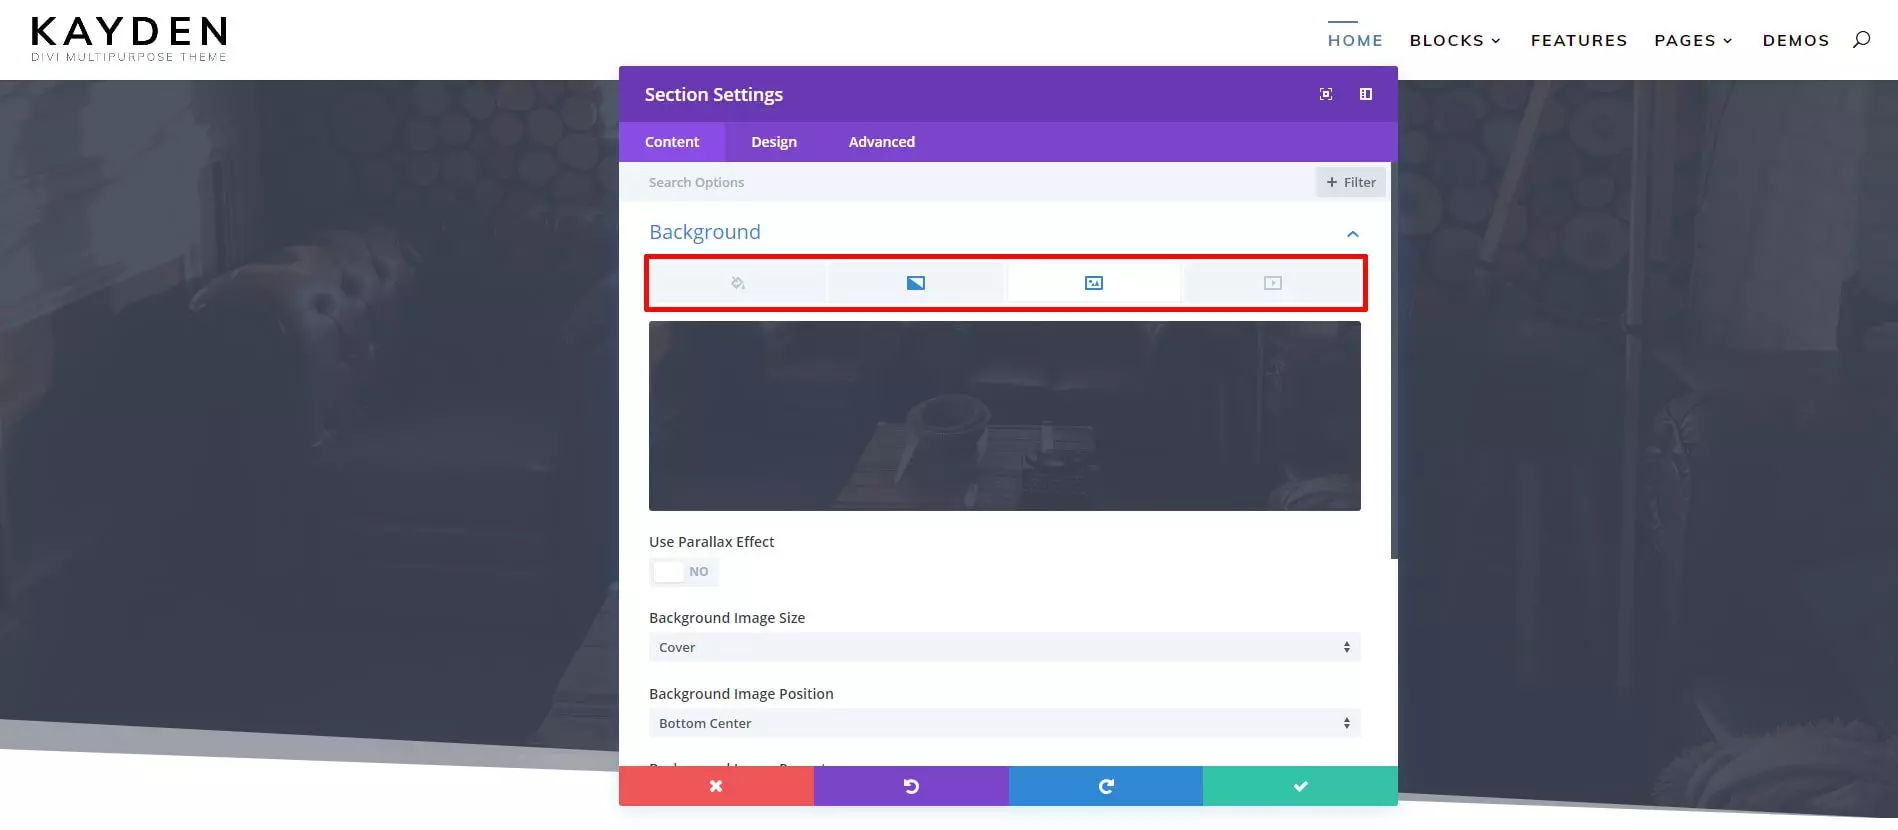This screenshot has width=1898, height=830.
Task: Toggle Use Parallax Effect switch
Action: pos(684,572)
